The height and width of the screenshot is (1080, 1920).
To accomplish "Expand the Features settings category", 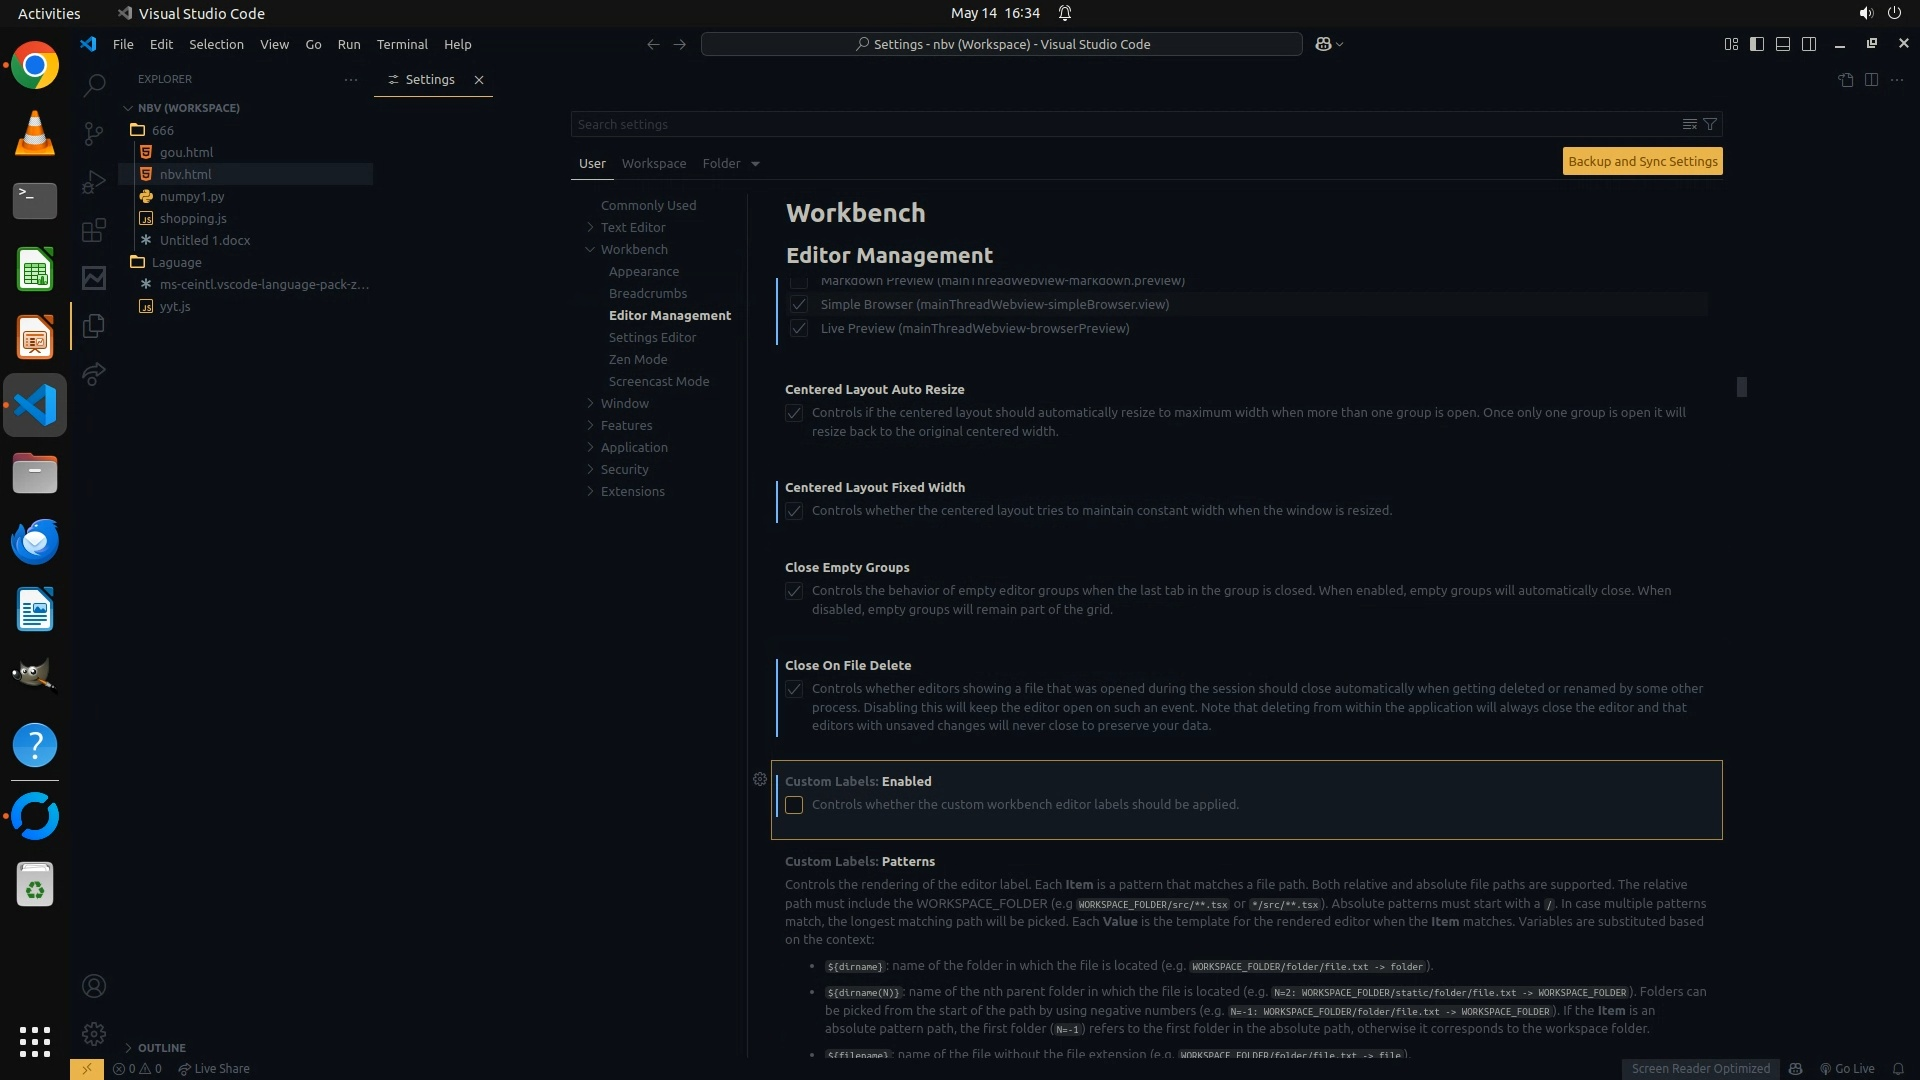I will coord(626,425).
